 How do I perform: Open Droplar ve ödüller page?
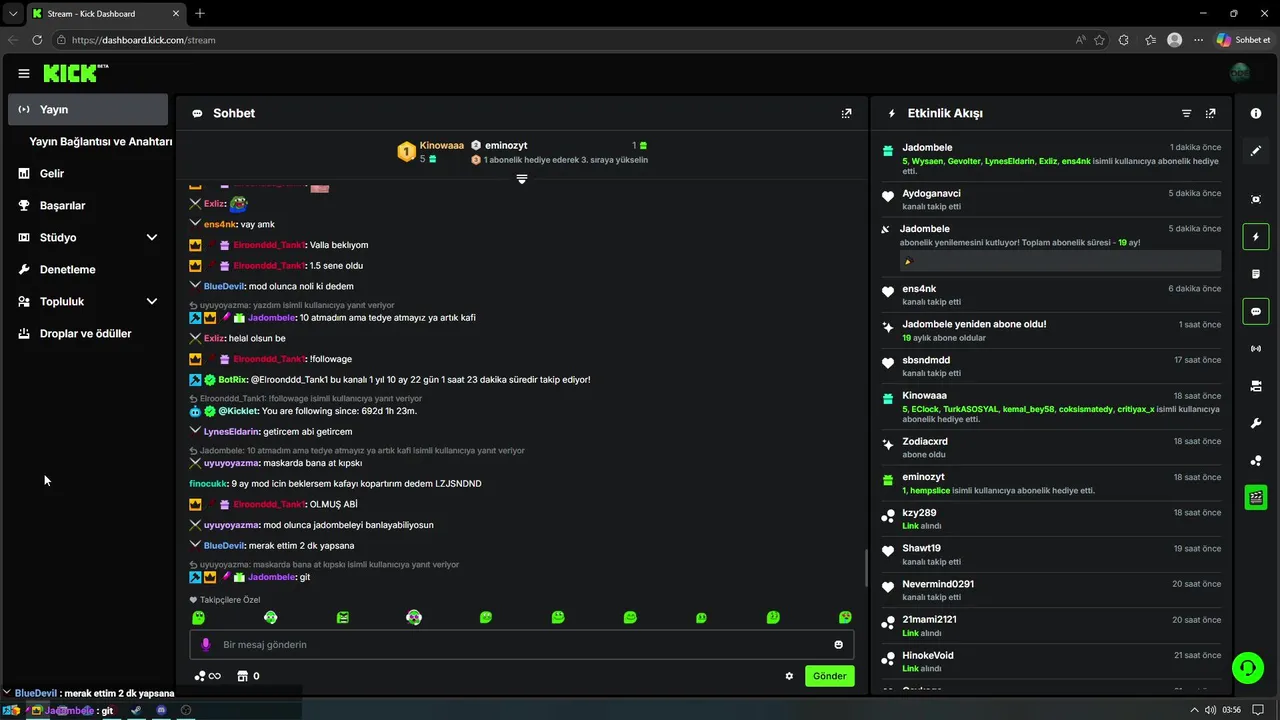point(85,334)
